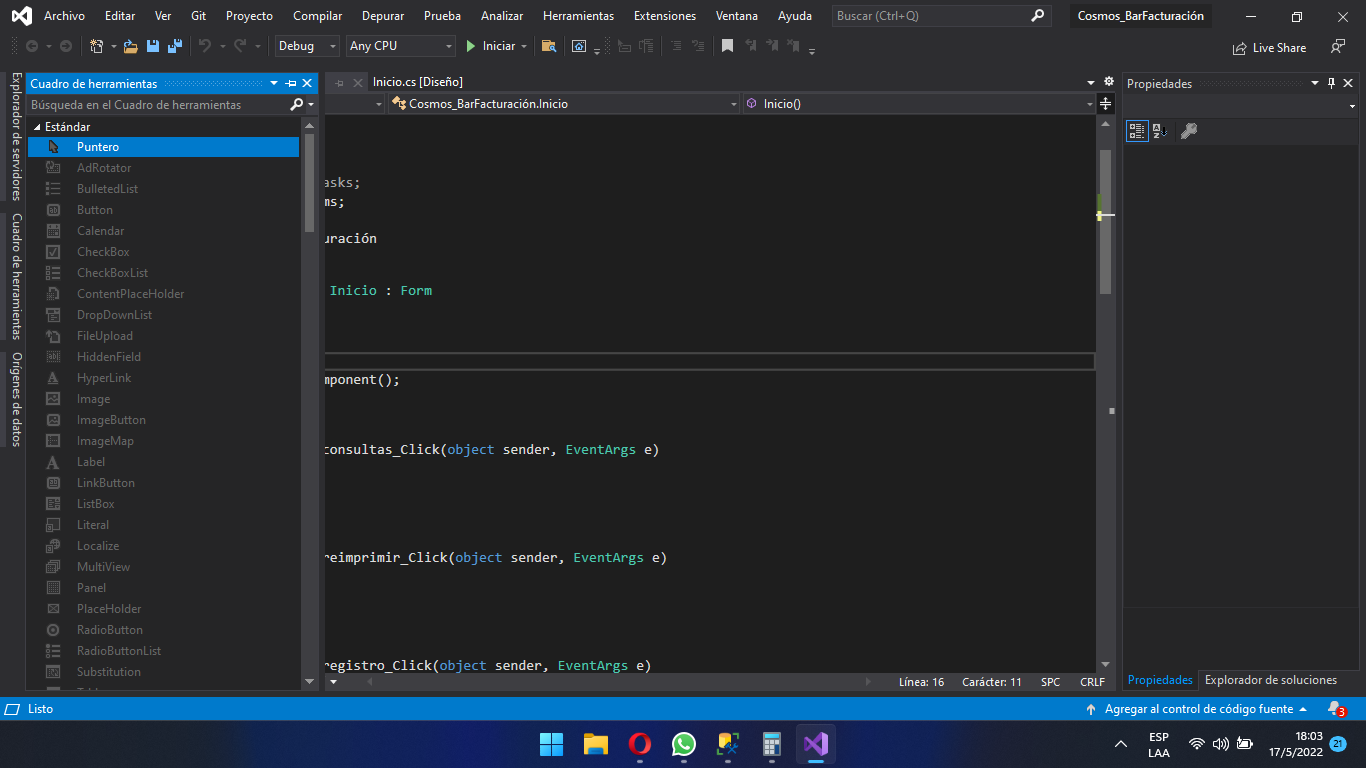Screen dimensions: 1366x768
Task: Click the Find in Files icon
Action: [549, 46]
